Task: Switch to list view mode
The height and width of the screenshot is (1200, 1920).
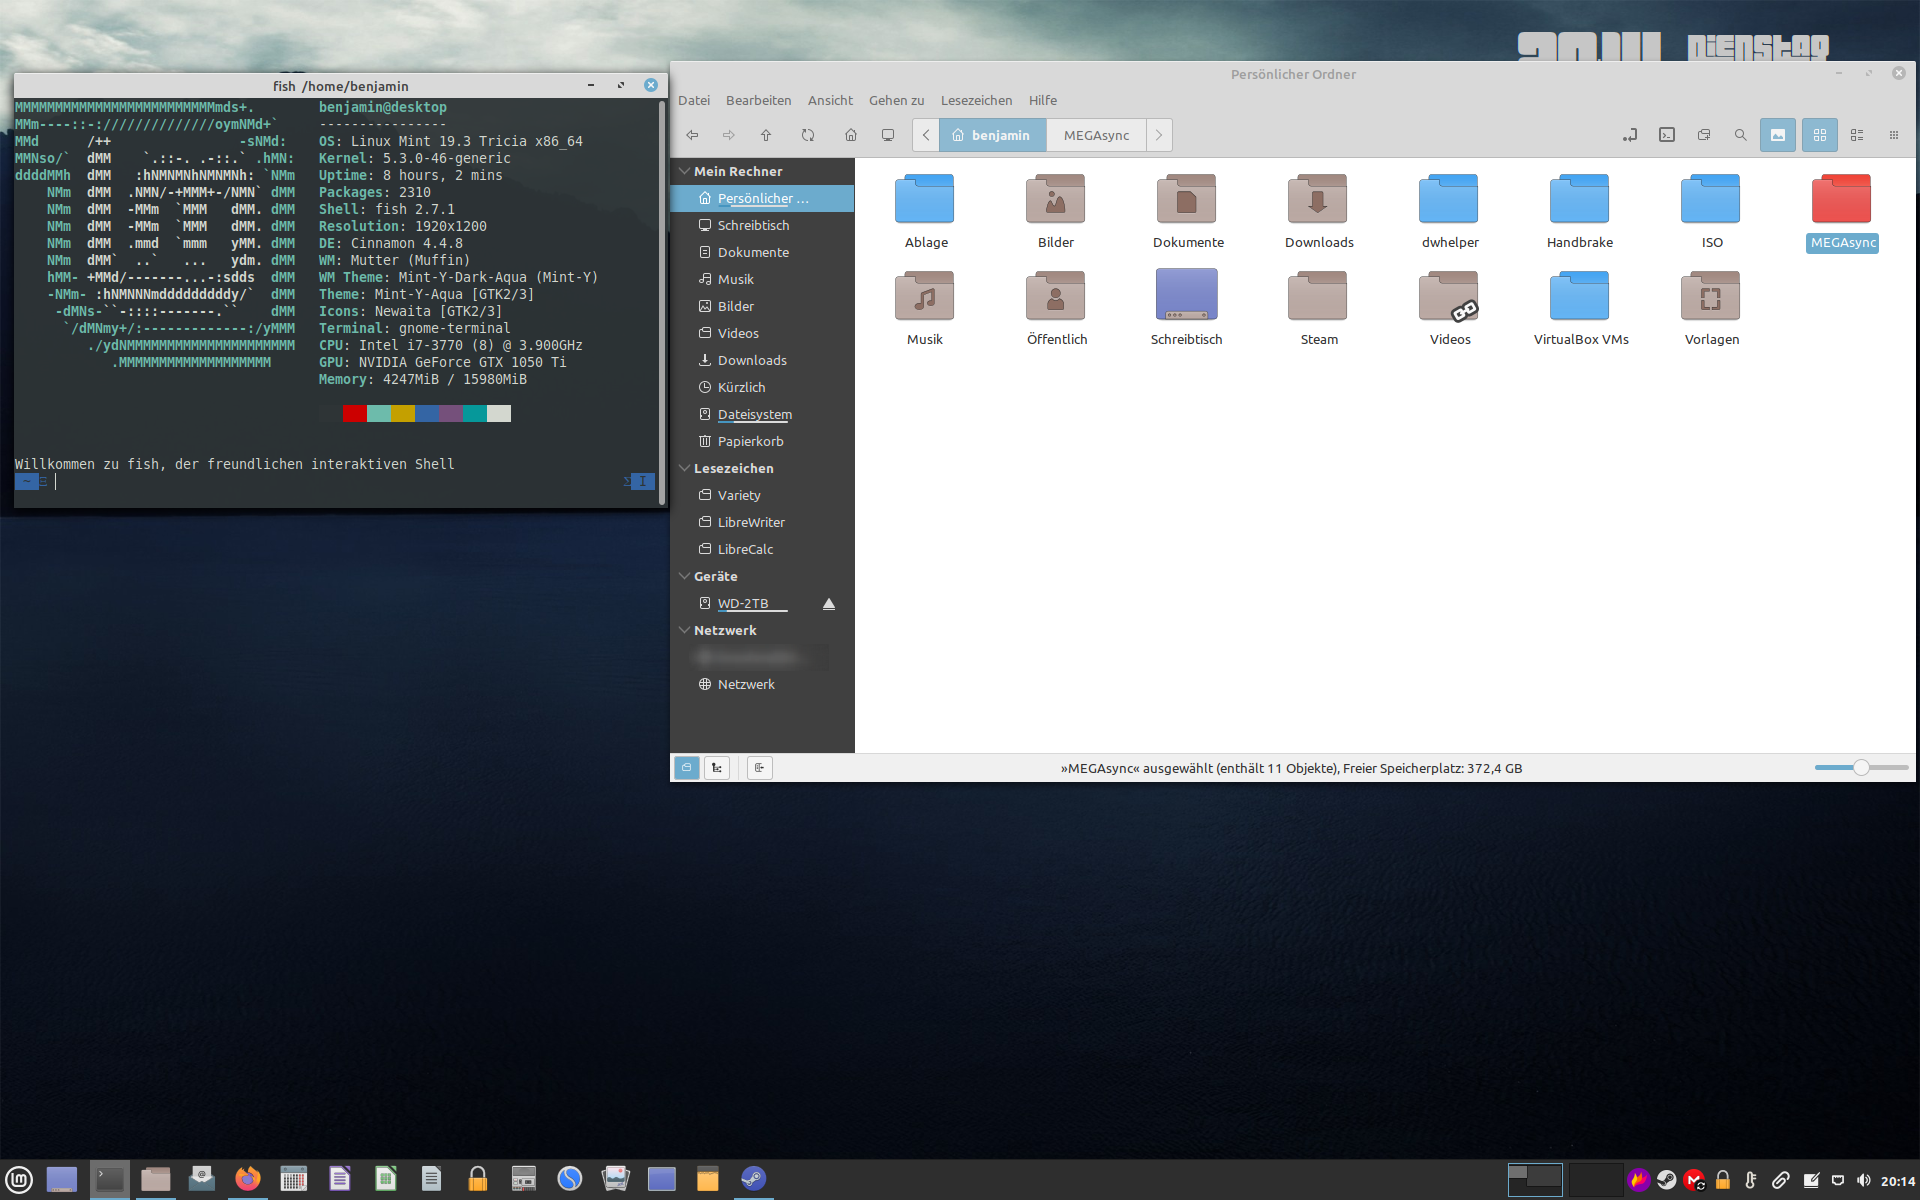Action: 1857,135
